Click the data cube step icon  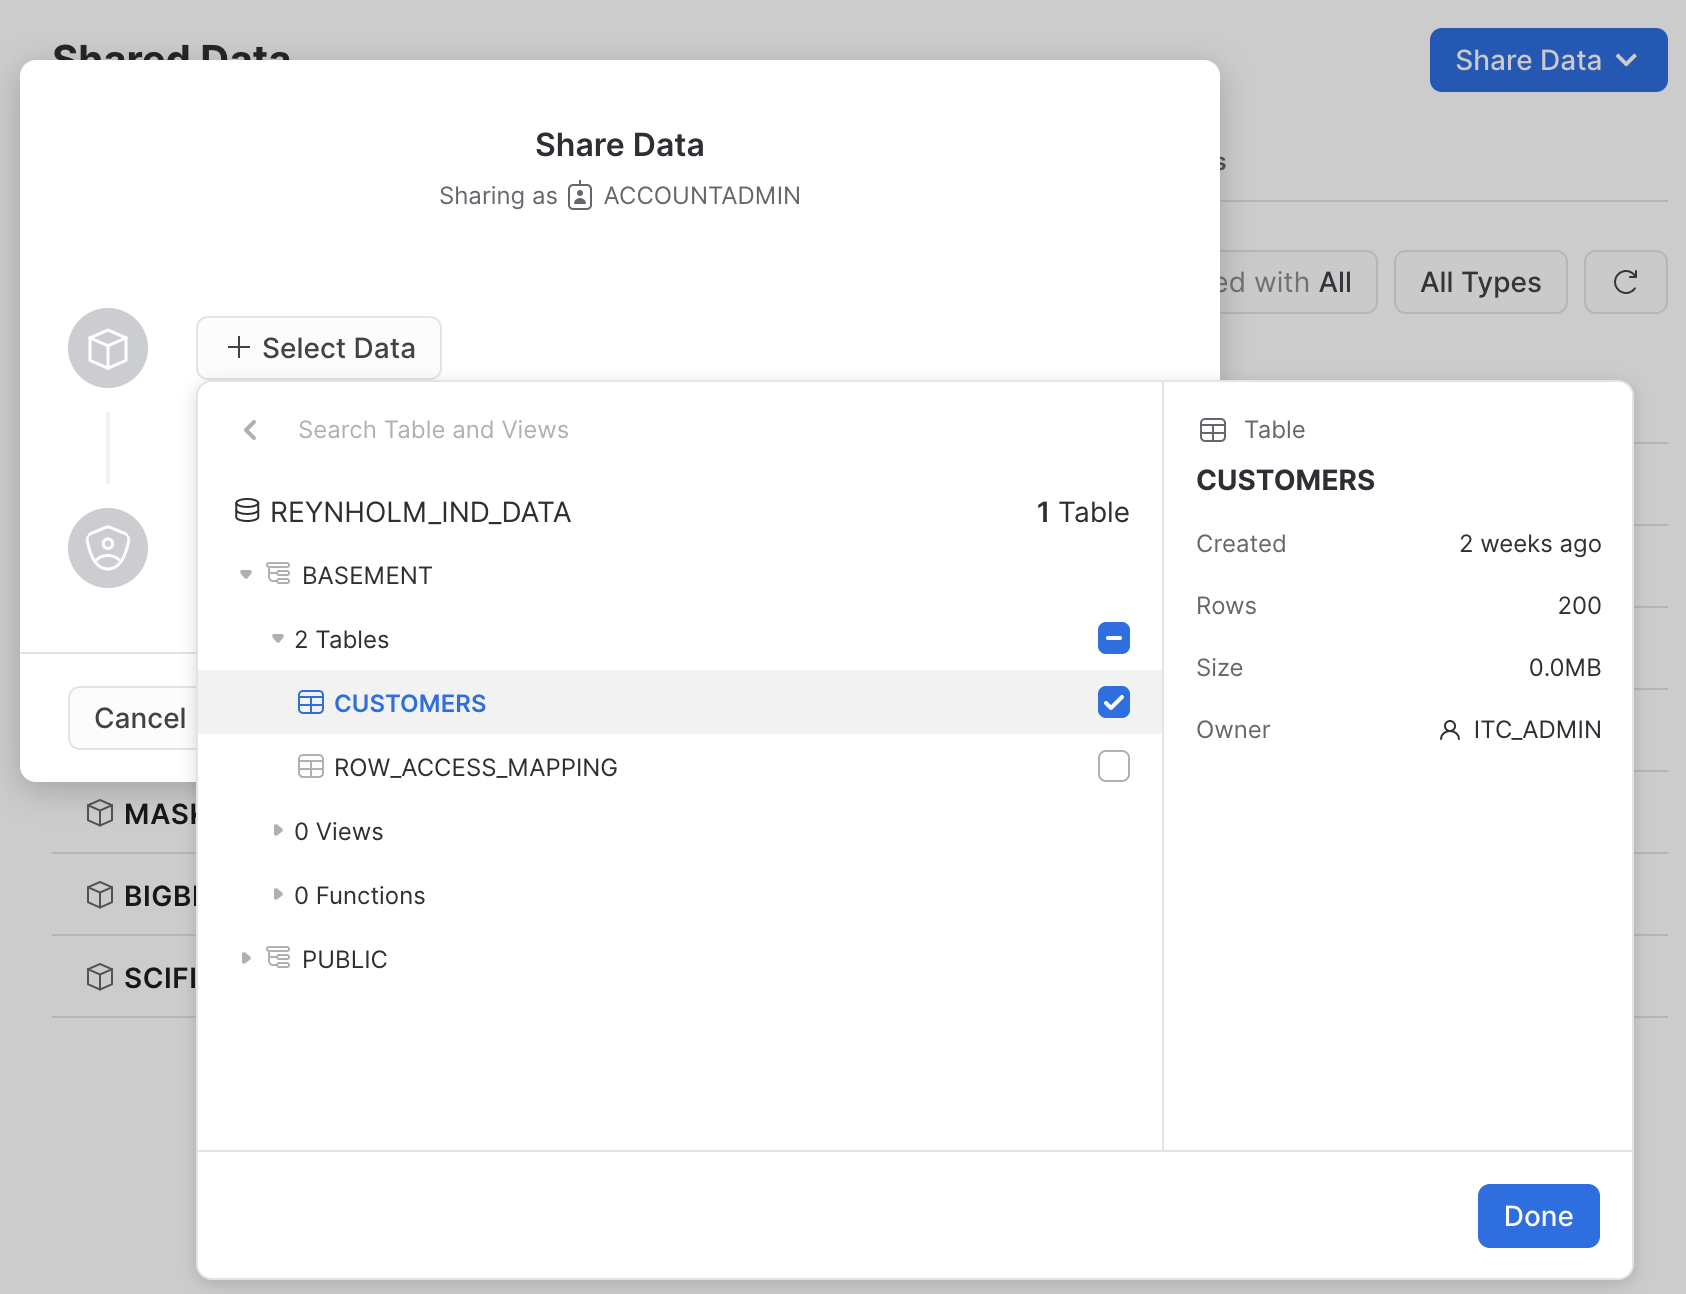click(x=108, y=348)
